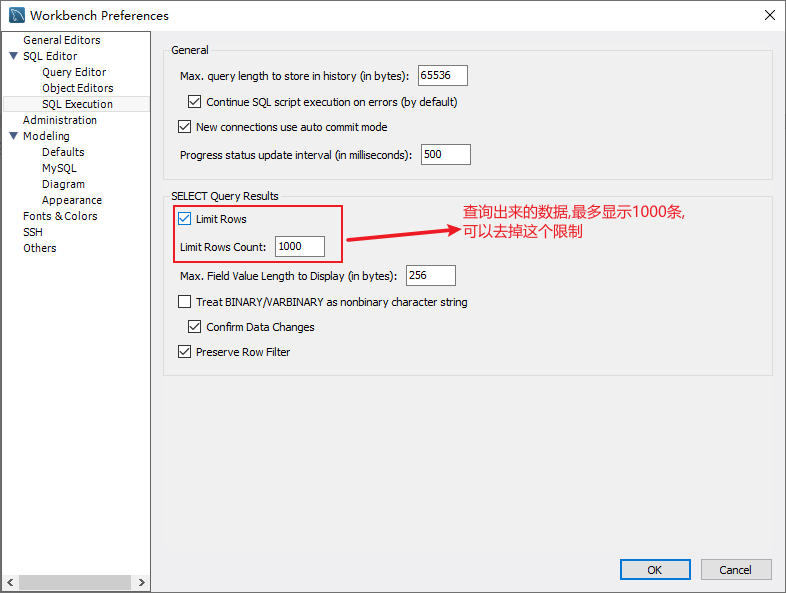The height and width of the screenshot is (593, 786).
Task: Open Others preferences
Action: point(40,249)
